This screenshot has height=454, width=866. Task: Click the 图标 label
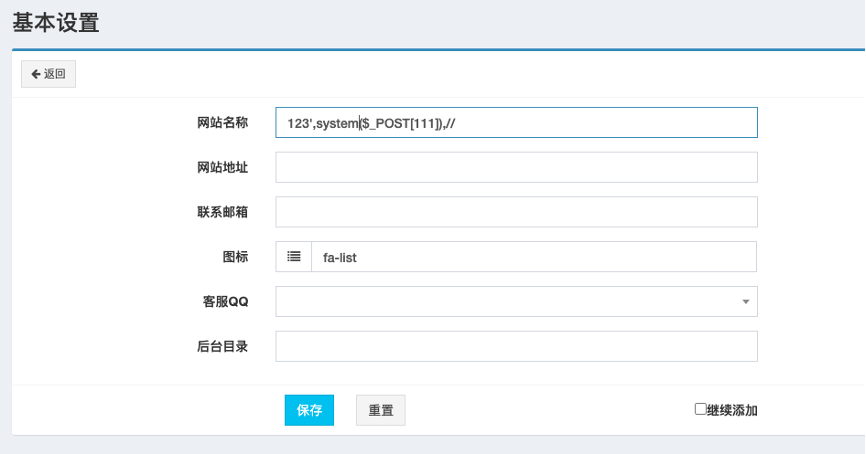click(235, 257)
